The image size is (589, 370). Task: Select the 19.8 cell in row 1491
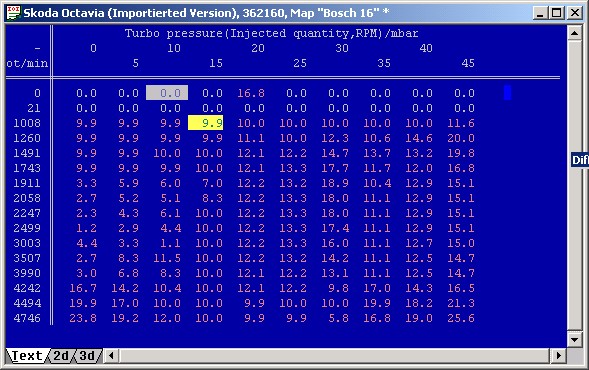pyautogui.click(x=461, y=153)
